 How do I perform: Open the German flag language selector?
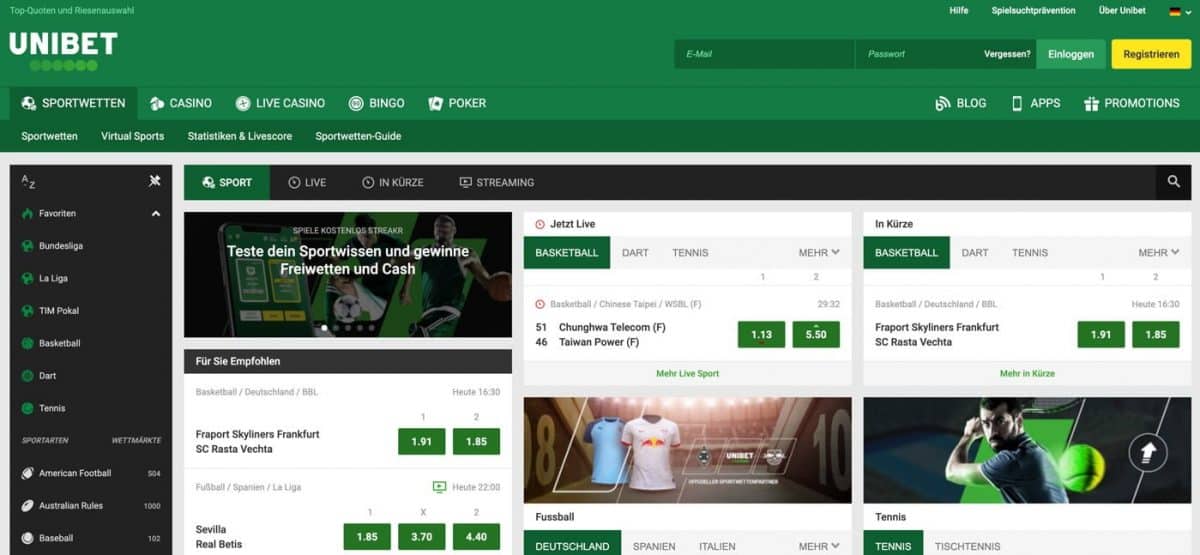tap(1179, 11)
